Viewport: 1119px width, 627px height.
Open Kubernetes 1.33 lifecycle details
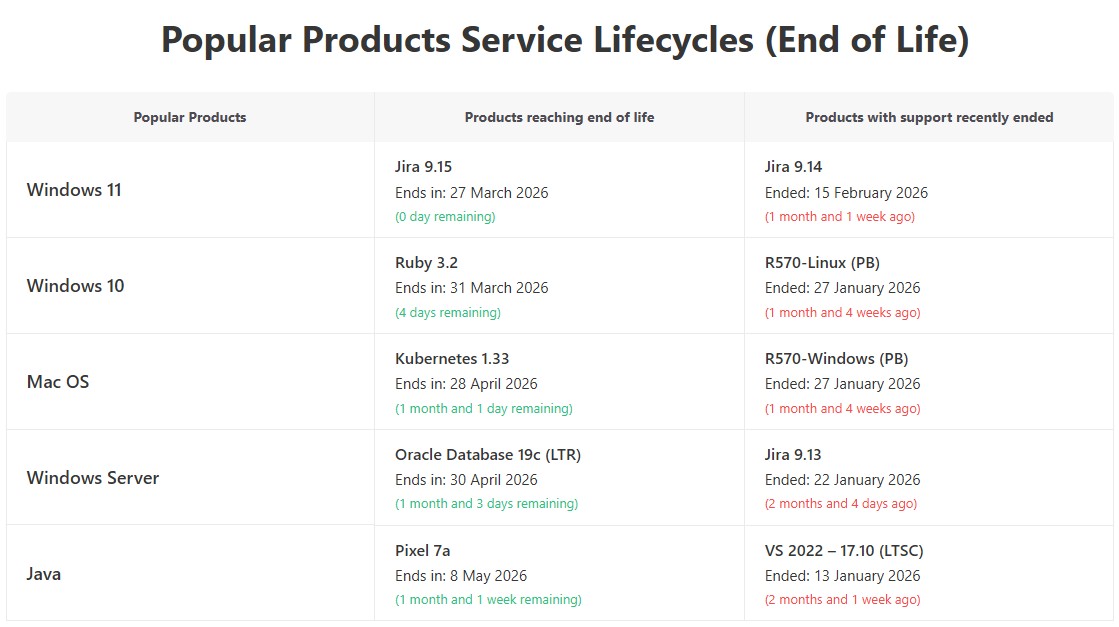click(452, 359)
